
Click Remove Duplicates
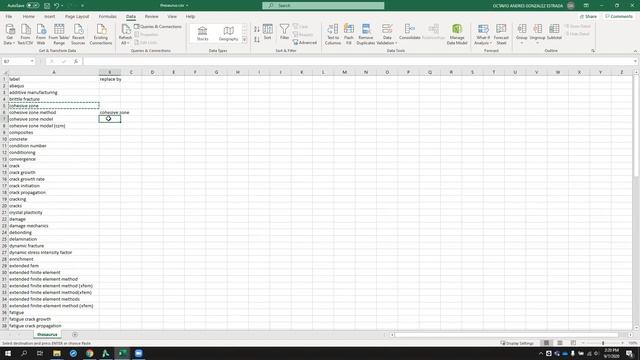coord(366,34)
